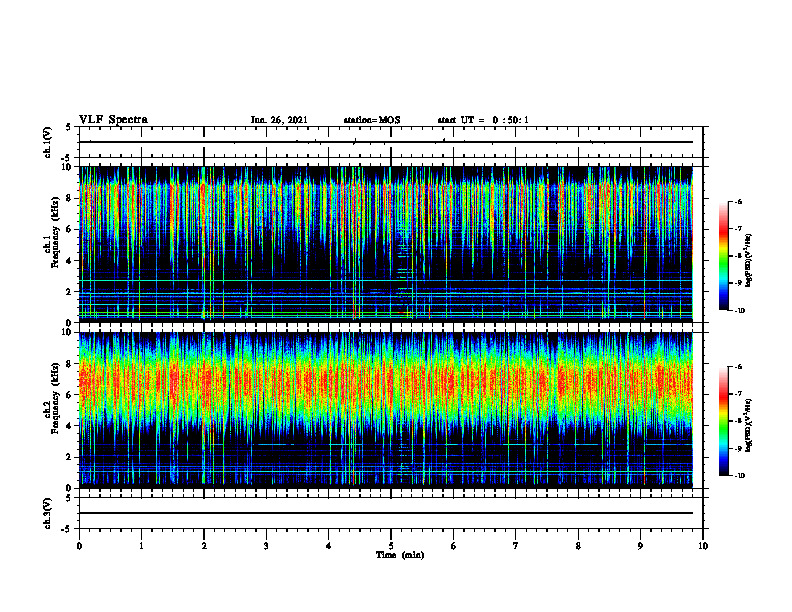Click the "2" kHz tick on ch.2 frequency axis
The height and width of the screenshot is (612, 792).
[69, 457]
